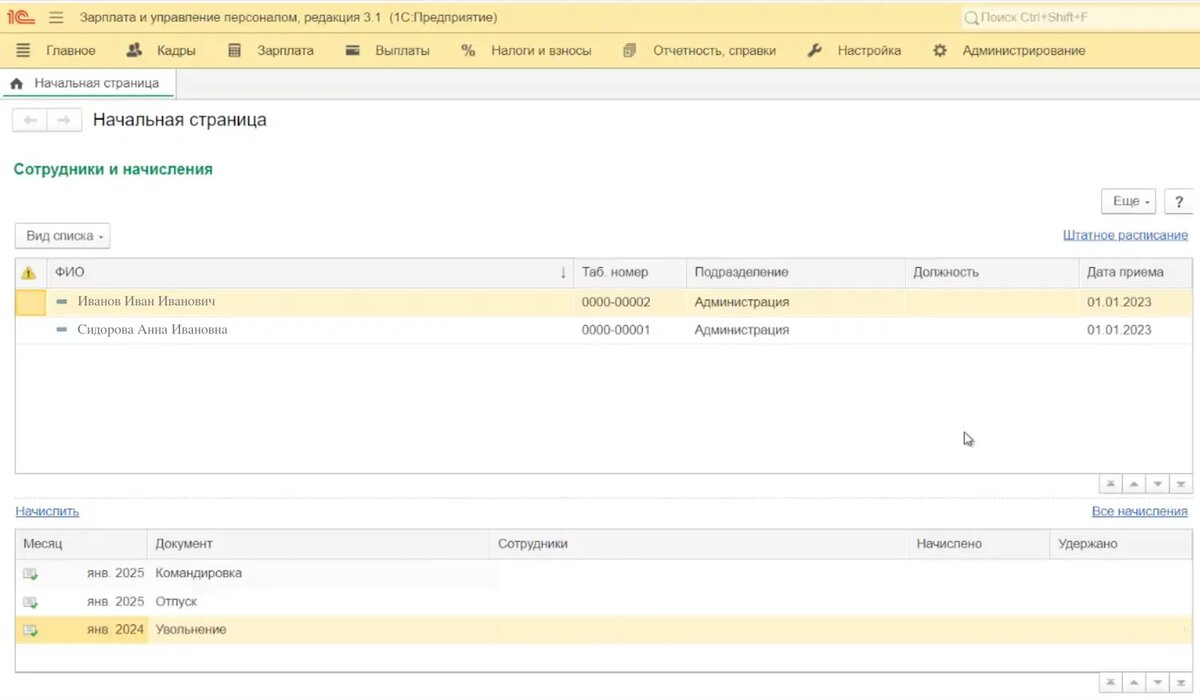This screenshot has height=700, width=1200.
Task: Click the Начислить link
Action: coord(47,511)
